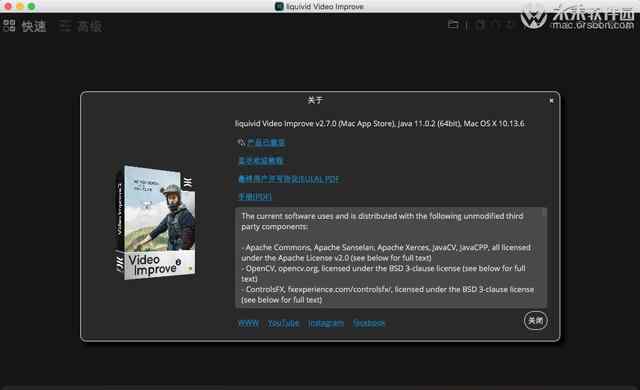The height and width of the screenshot is (390, 640).
Task: Click the link next to the key icon
Action: point(266,142)
